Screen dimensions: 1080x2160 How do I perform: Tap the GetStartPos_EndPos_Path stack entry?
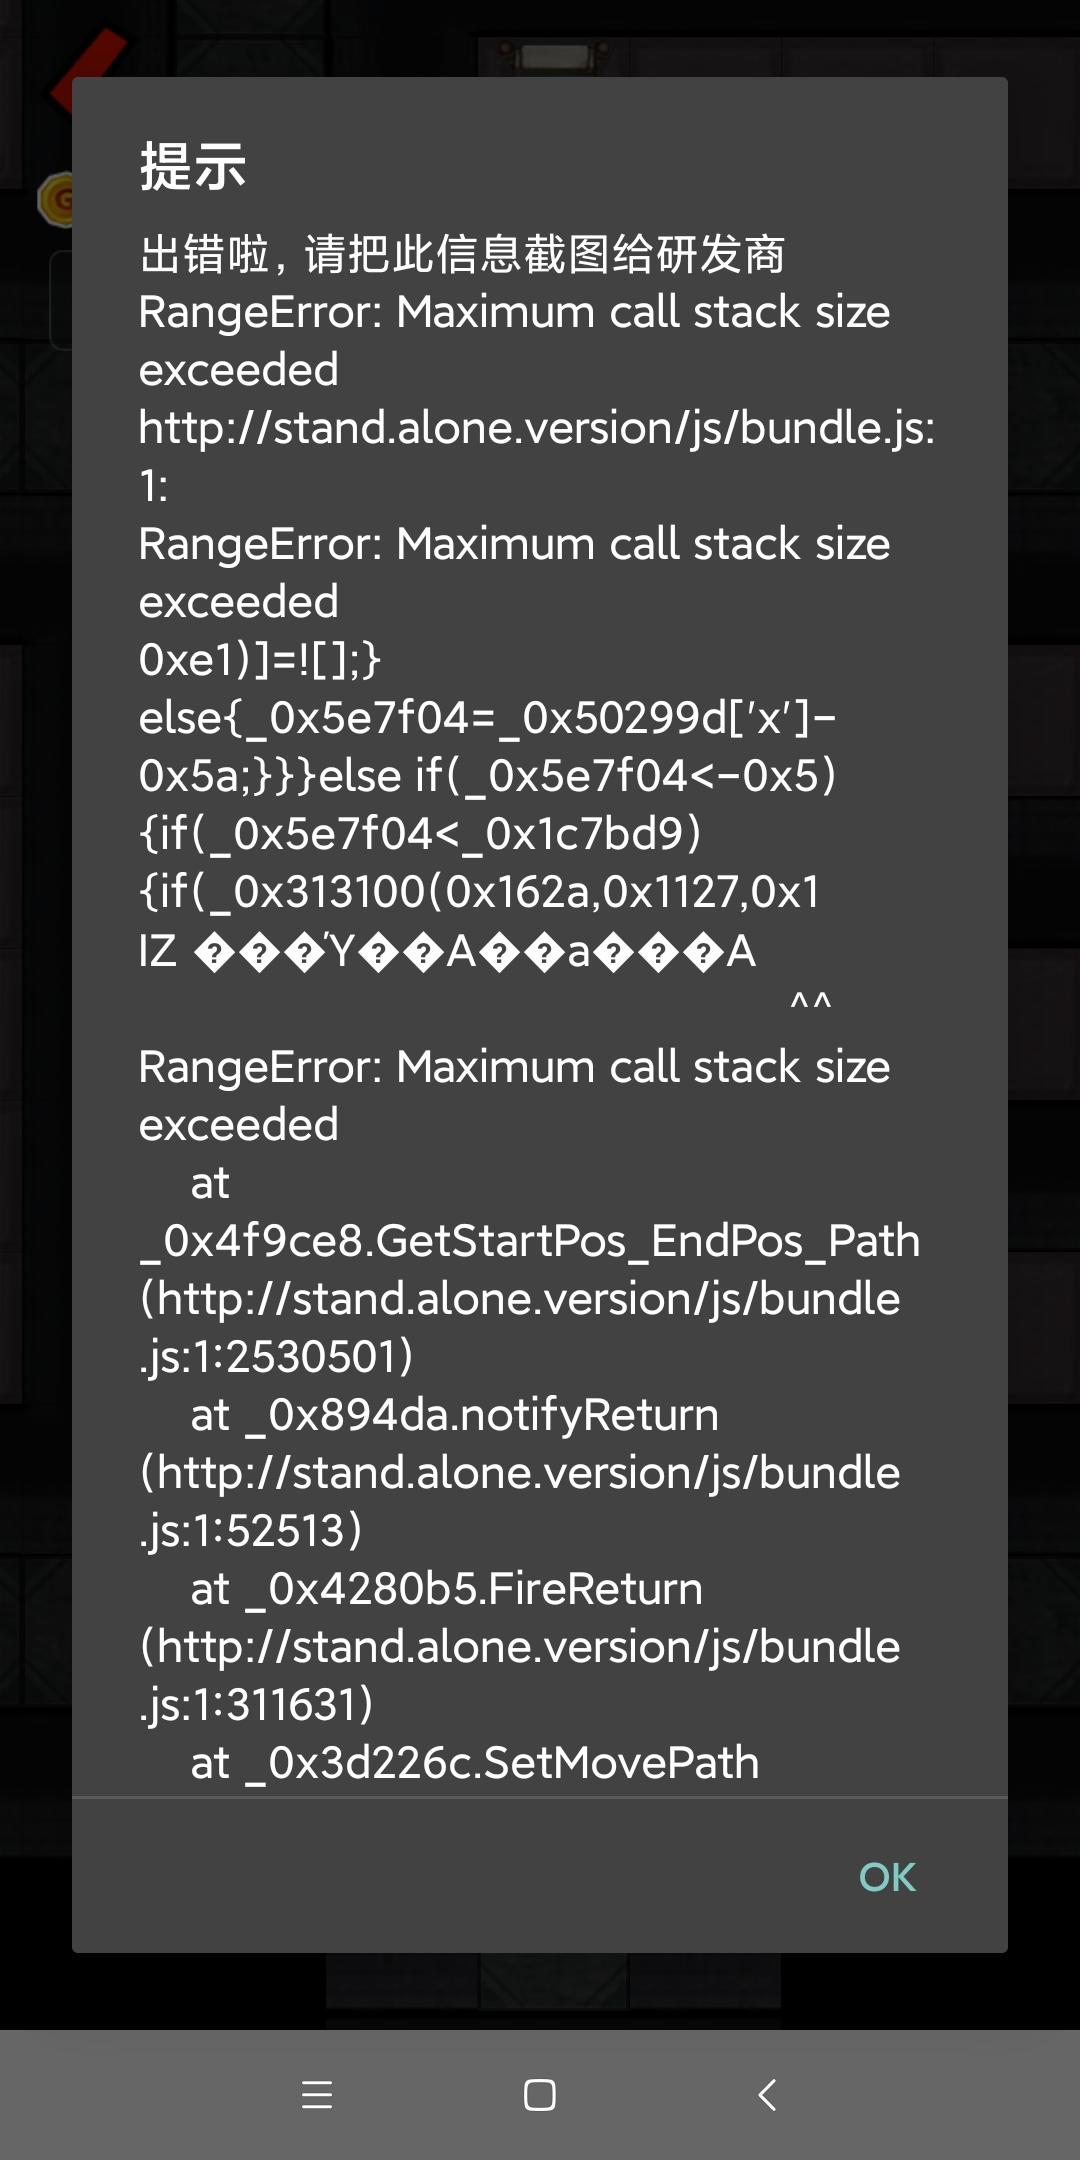pyautogui.click(x=530, y=1241)
